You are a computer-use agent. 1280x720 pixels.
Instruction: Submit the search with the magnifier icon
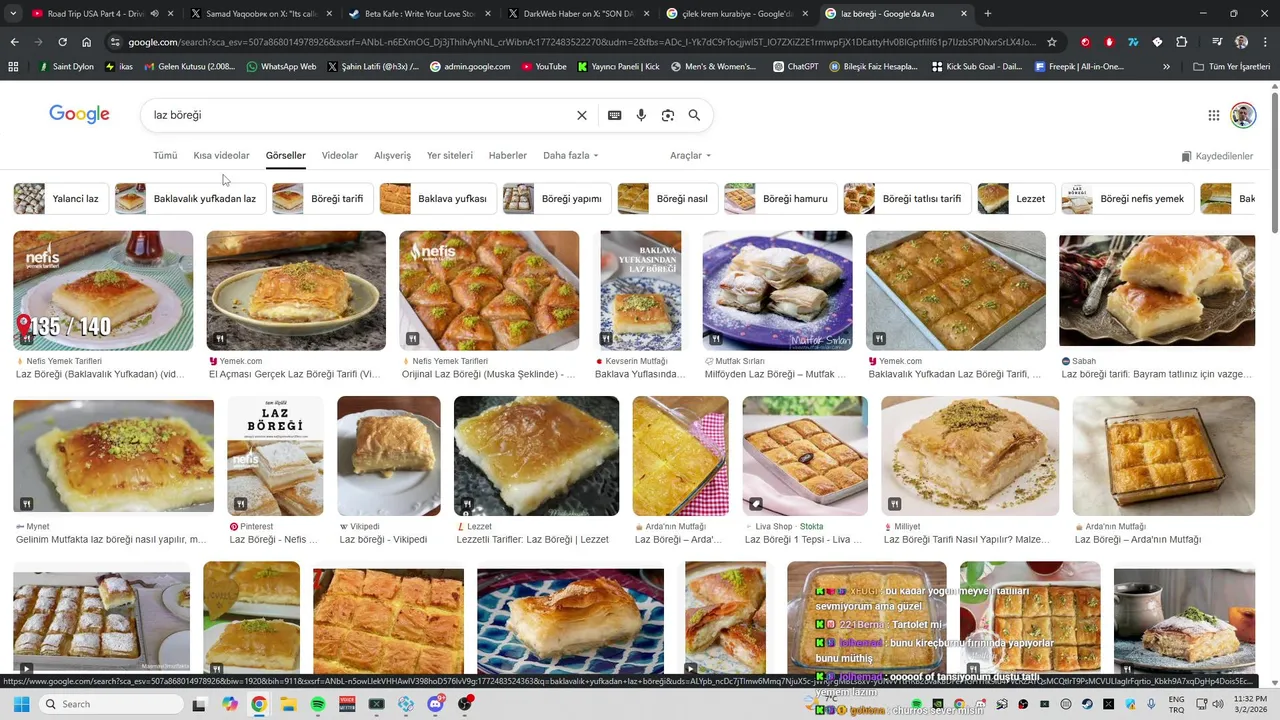tap(694, 115)
